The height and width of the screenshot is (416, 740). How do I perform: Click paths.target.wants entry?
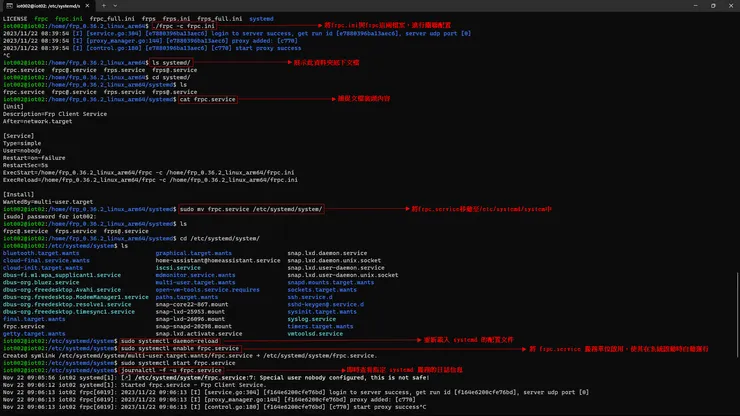pyautogui.click(x=186, y=297)
